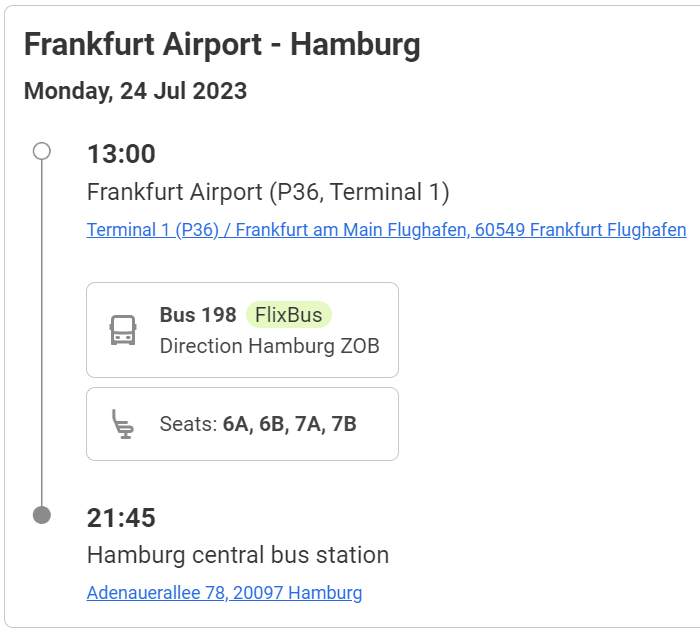This screenshot has height=633, width=700.
Task: Click the vertical route line between stops
Action: click(x=42, y=330)
